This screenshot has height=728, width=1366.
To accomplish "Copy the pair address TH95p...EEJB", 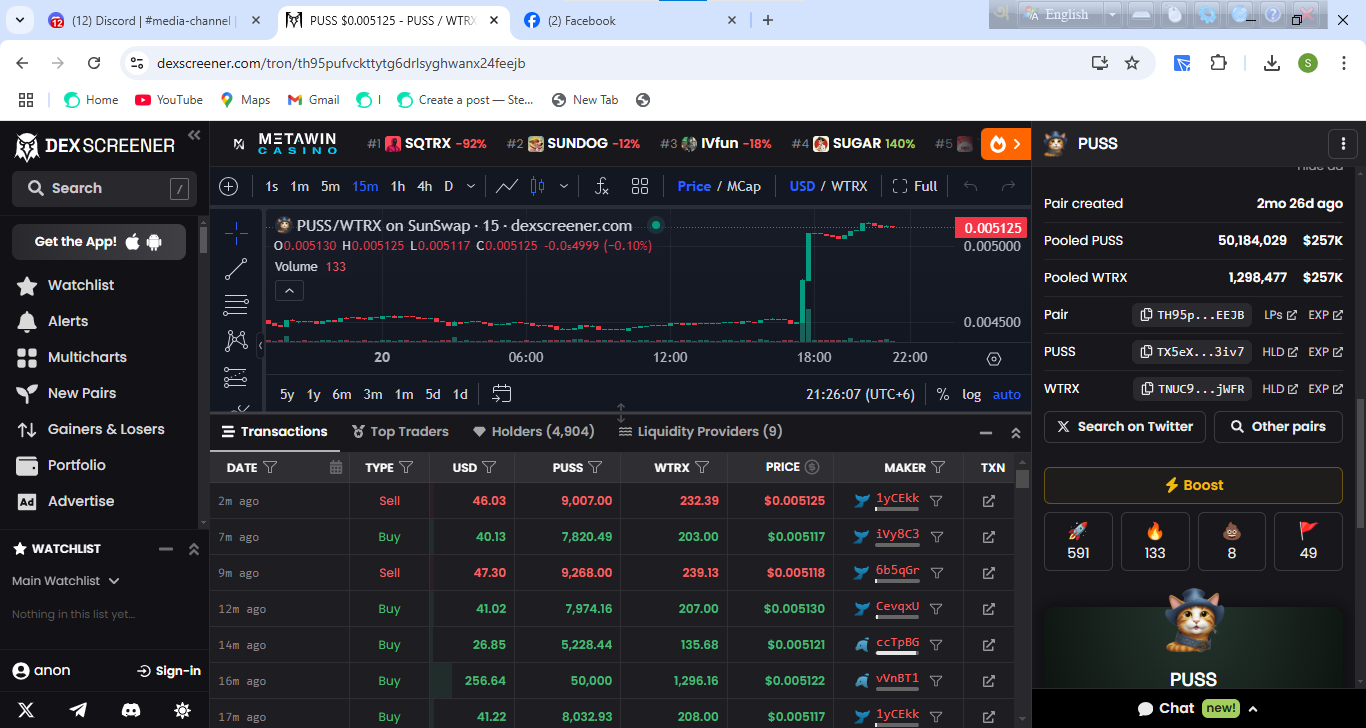I will coord(1192,315).
